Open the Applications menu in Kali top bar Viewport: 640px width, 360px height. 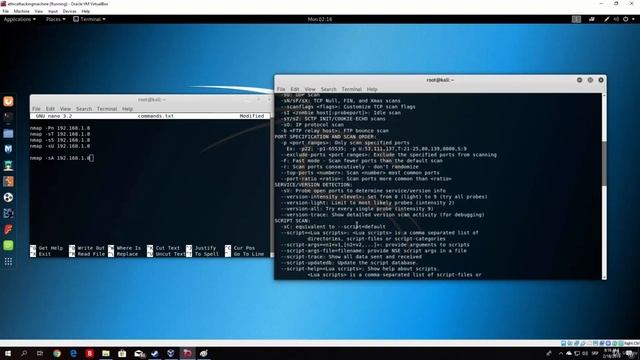(20, 19)
